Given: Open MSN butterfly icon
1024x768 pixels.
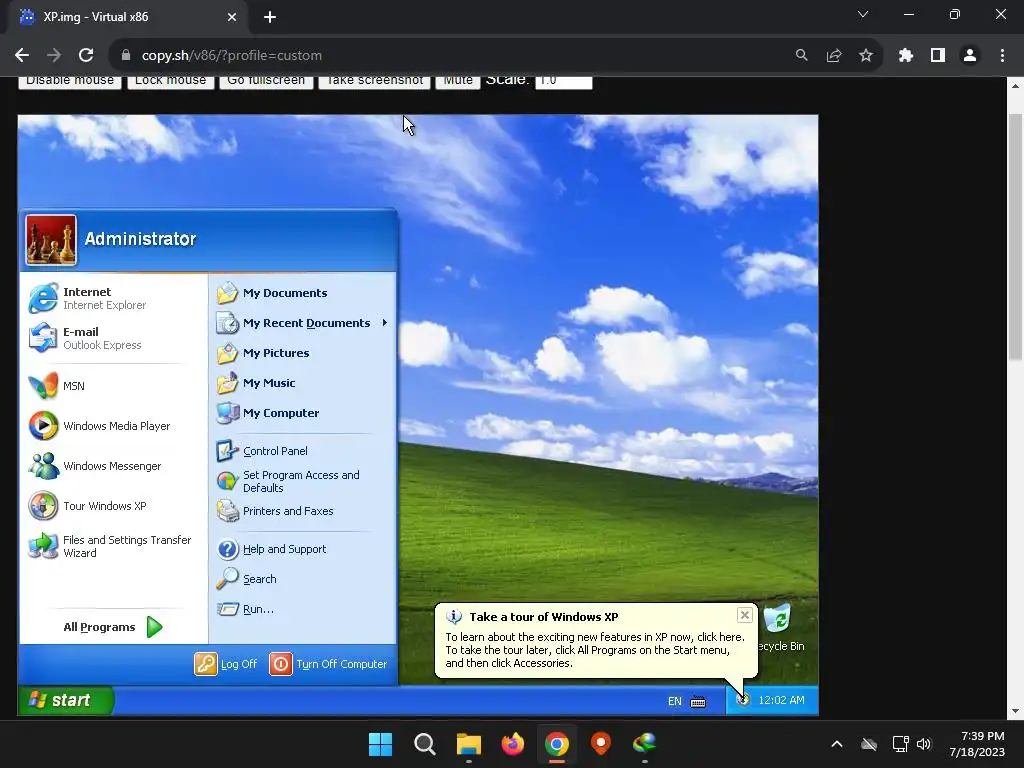Looking at the screenshot, I should click(43, 386).
